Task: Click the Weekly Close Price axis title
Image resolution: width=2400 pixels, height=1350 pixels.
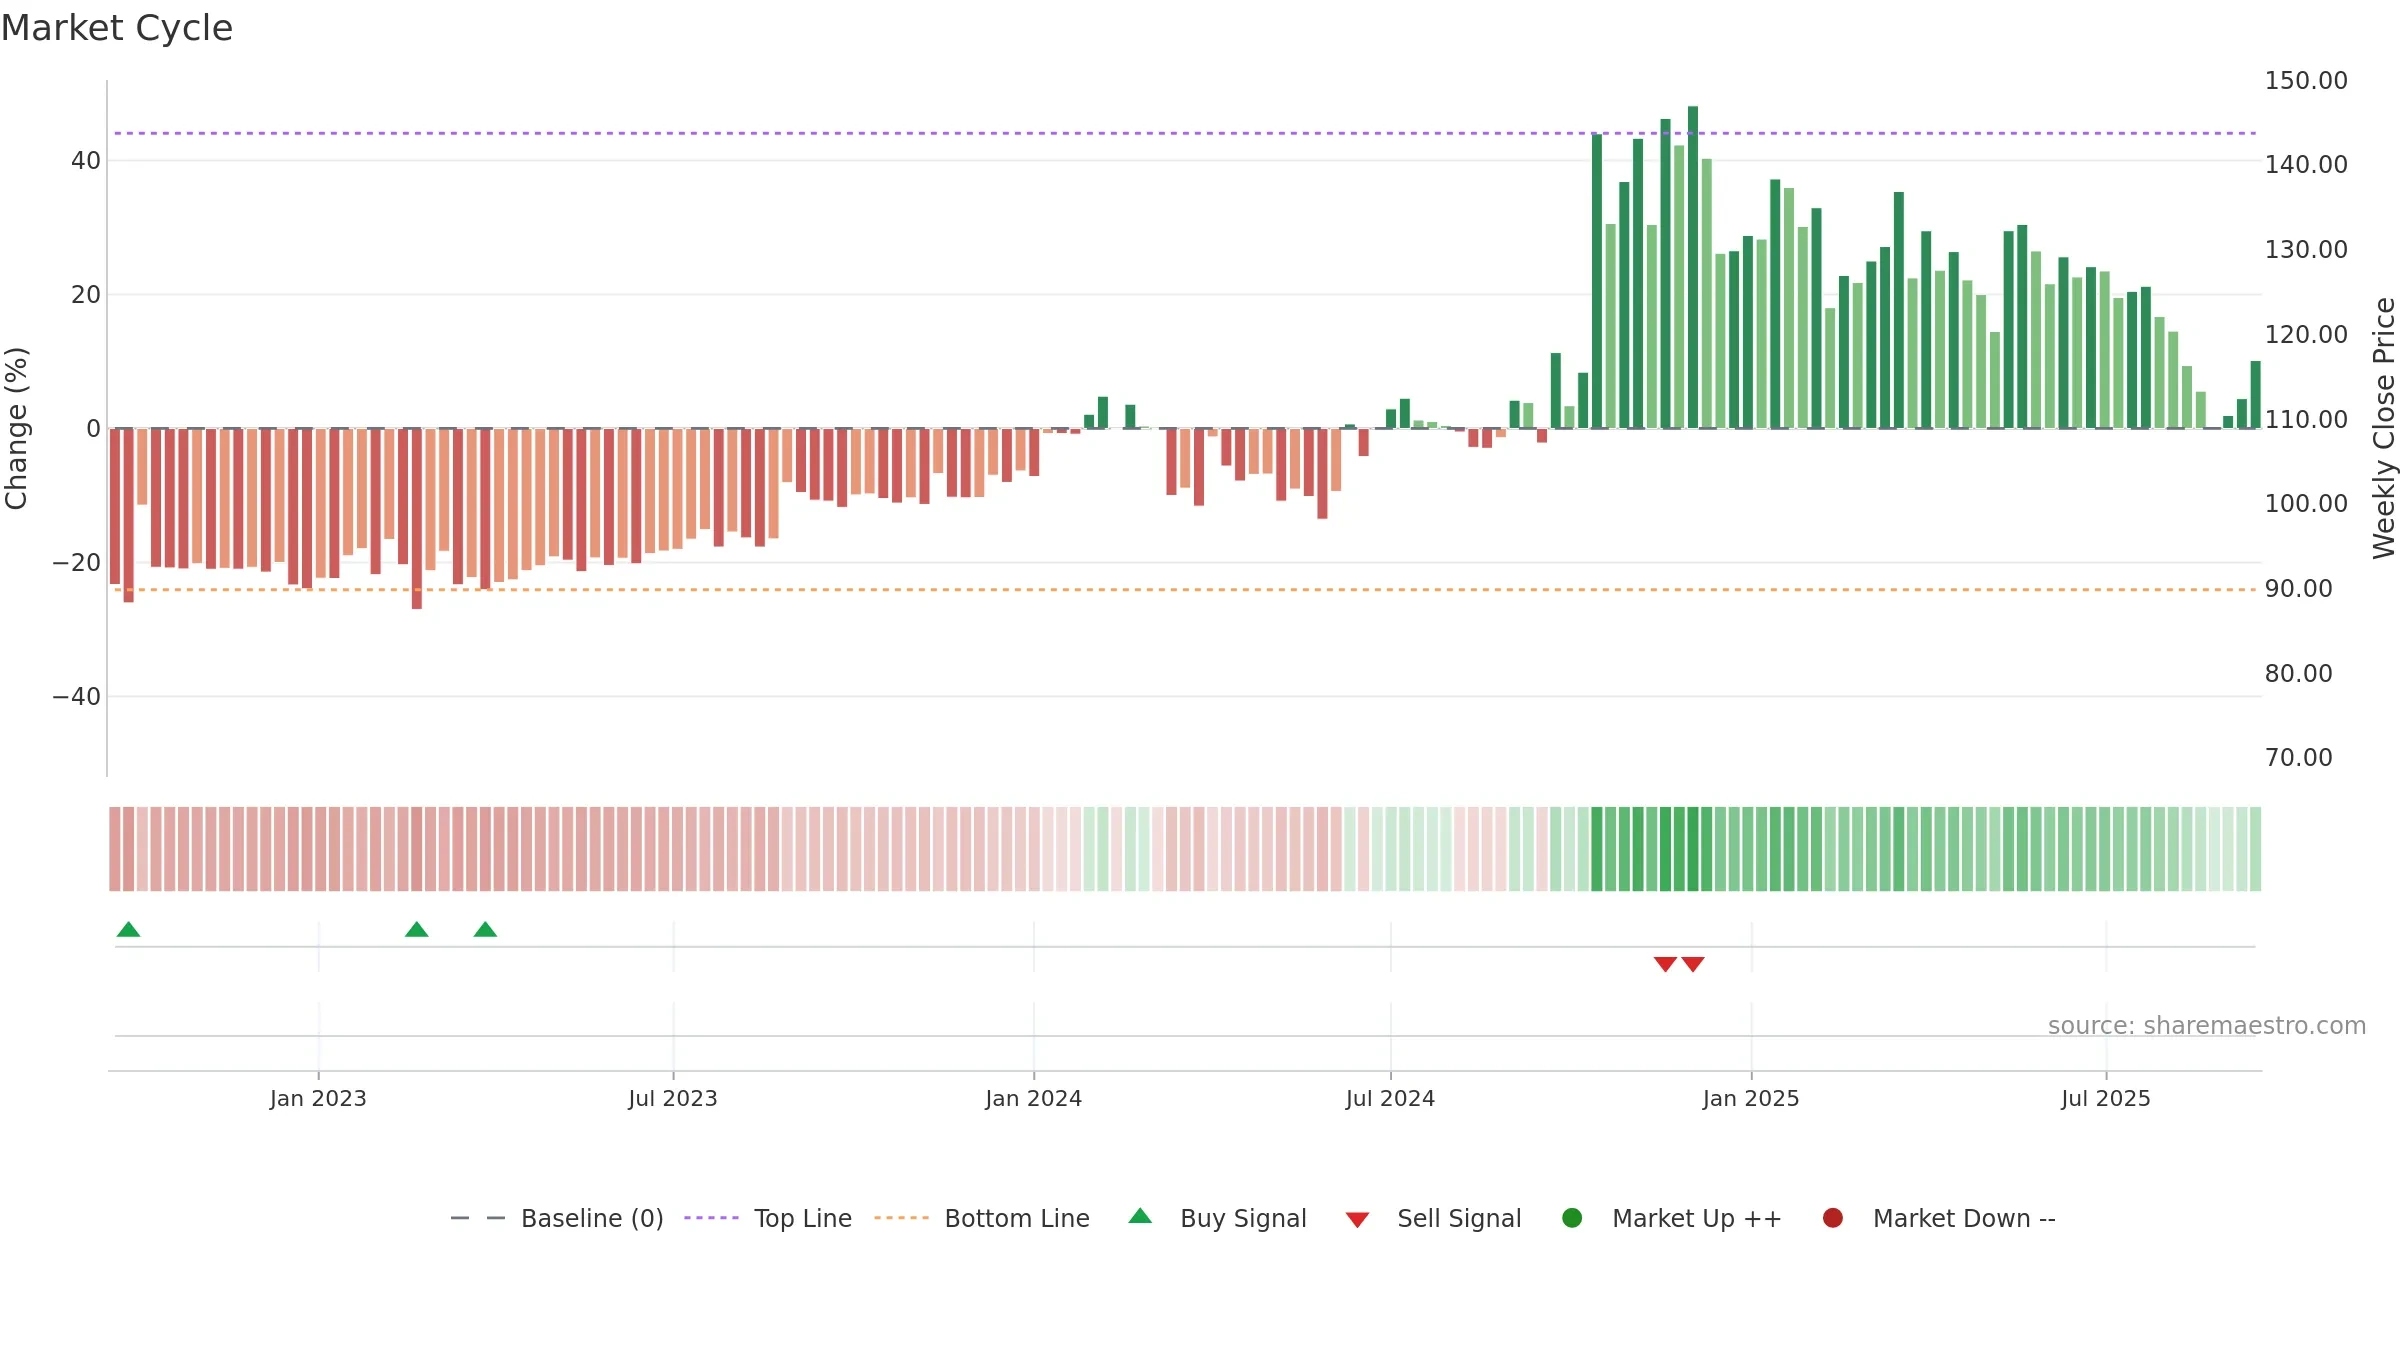Action: pyautogui.click(x=2384, y=428)
